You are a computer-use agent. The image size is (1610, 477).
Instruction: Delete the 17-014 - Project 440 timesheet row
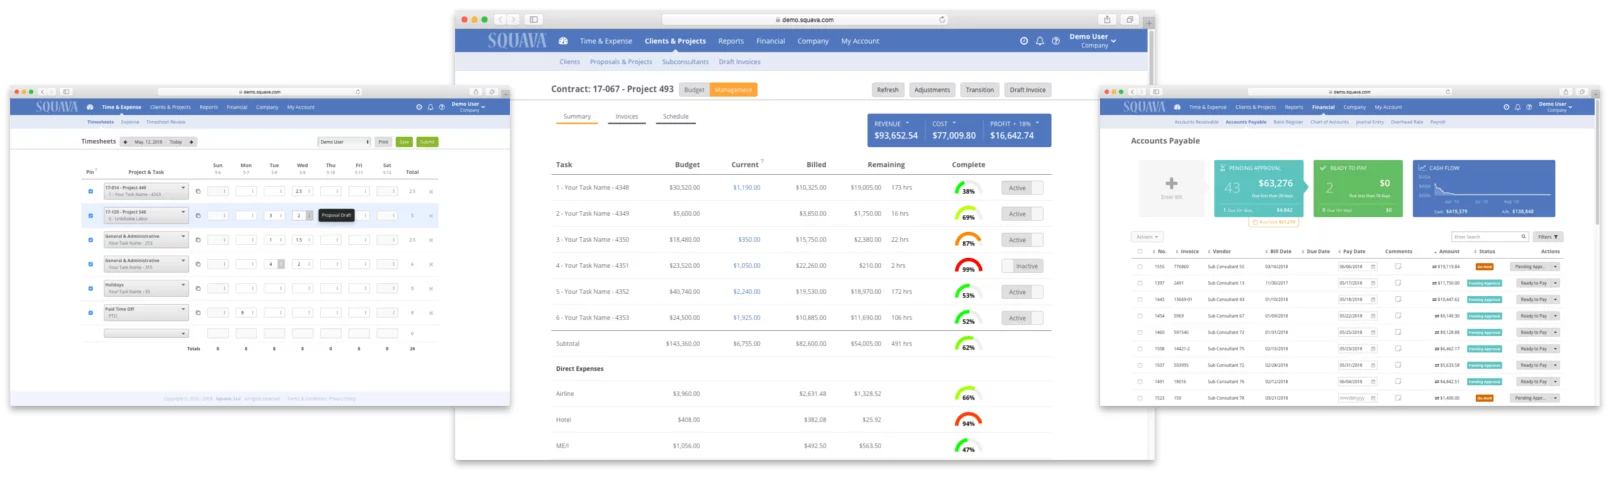pos(431,191)
